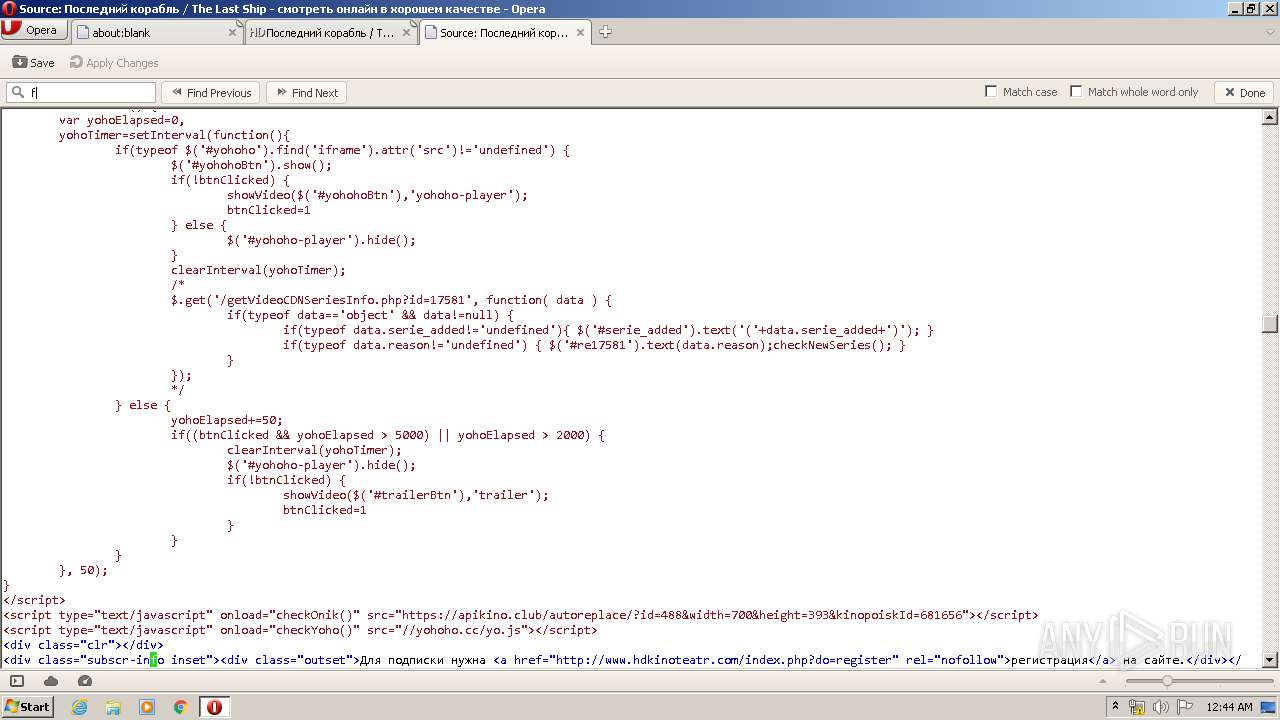Click the 'checkNewSeries();' code text

click(833, 345)
